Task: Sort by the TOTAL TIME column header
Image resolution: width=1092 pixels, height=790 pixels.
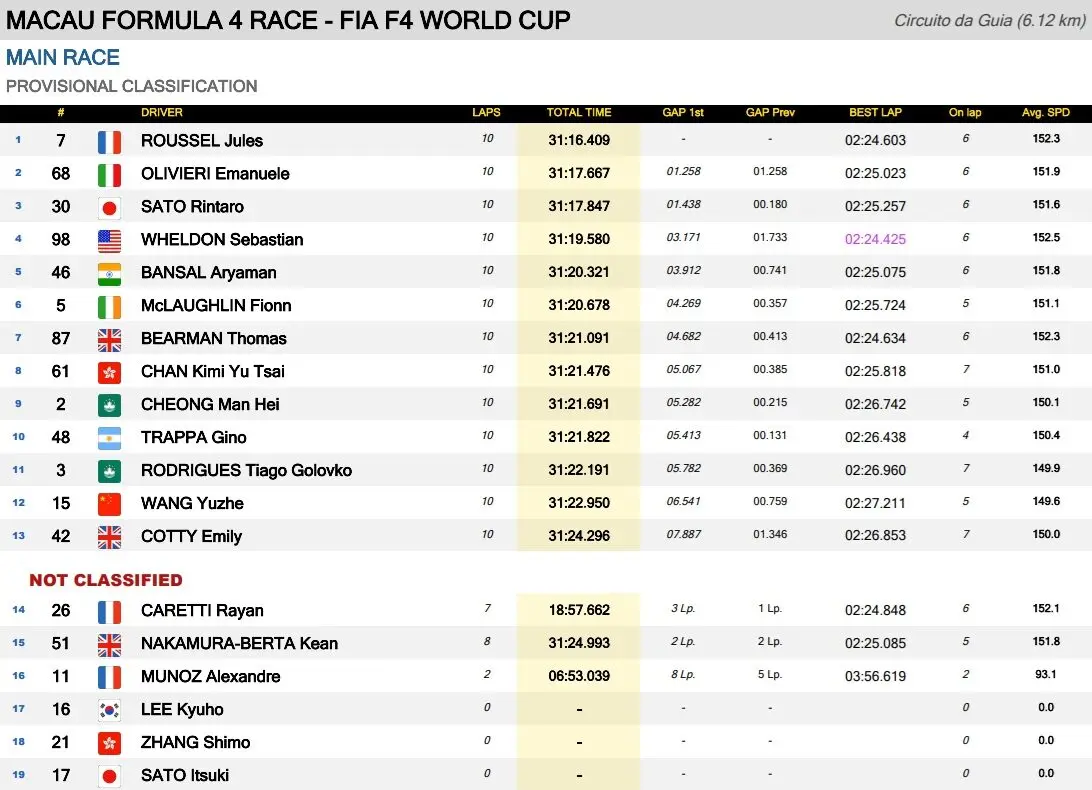Action: [578, 113]
